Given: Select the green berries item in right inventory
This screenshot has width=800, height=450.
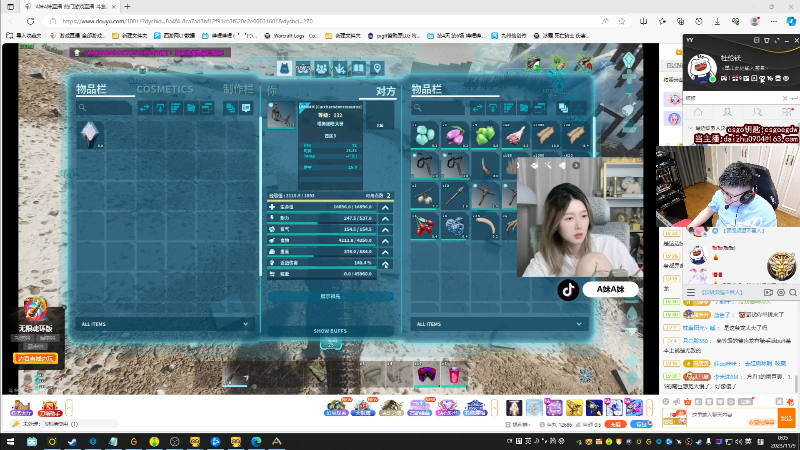Looking at the screenshot, I should pos(485,135).
